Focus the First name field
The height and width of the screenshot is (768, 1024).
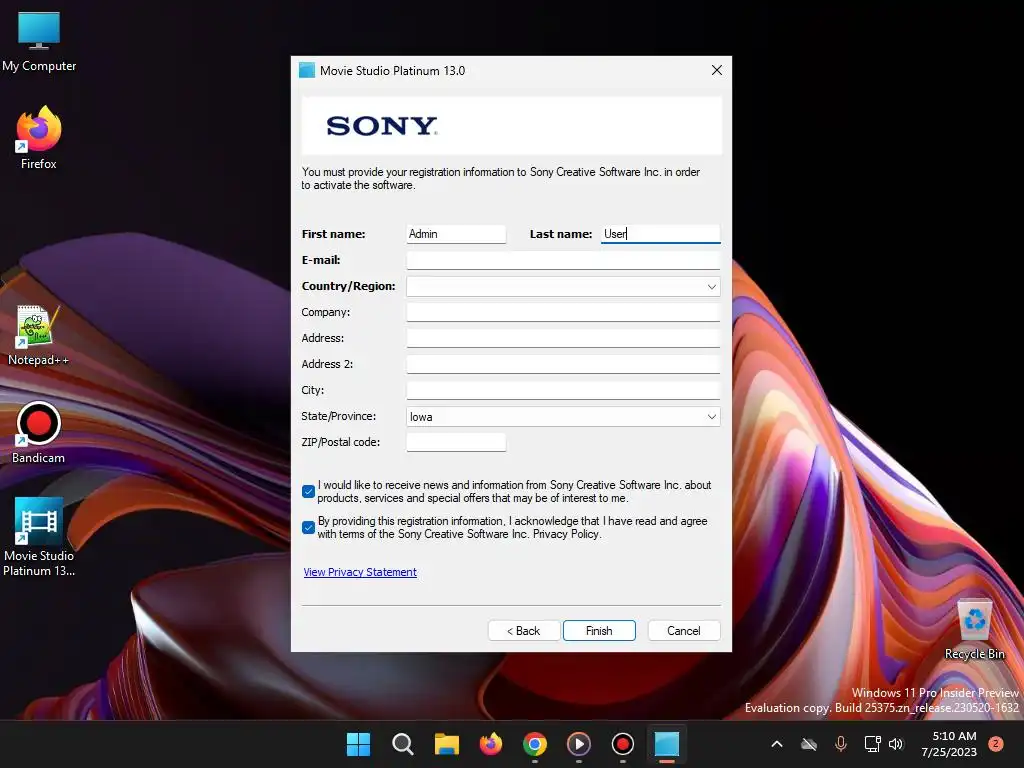(456, 234)
